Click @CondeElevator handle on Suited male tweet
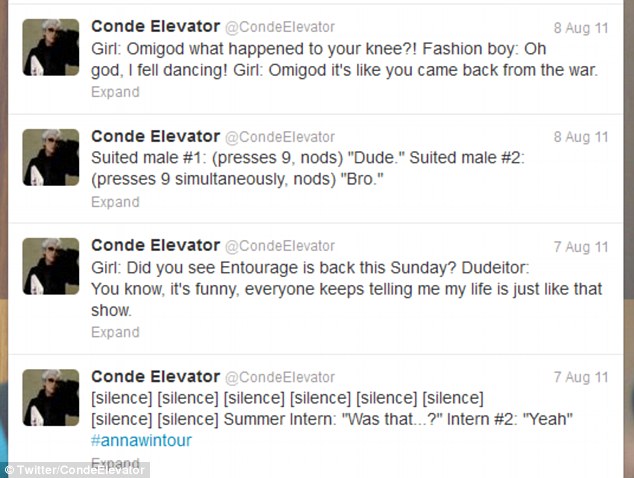This screenshot has width=634, height=478. click(281, 137)
